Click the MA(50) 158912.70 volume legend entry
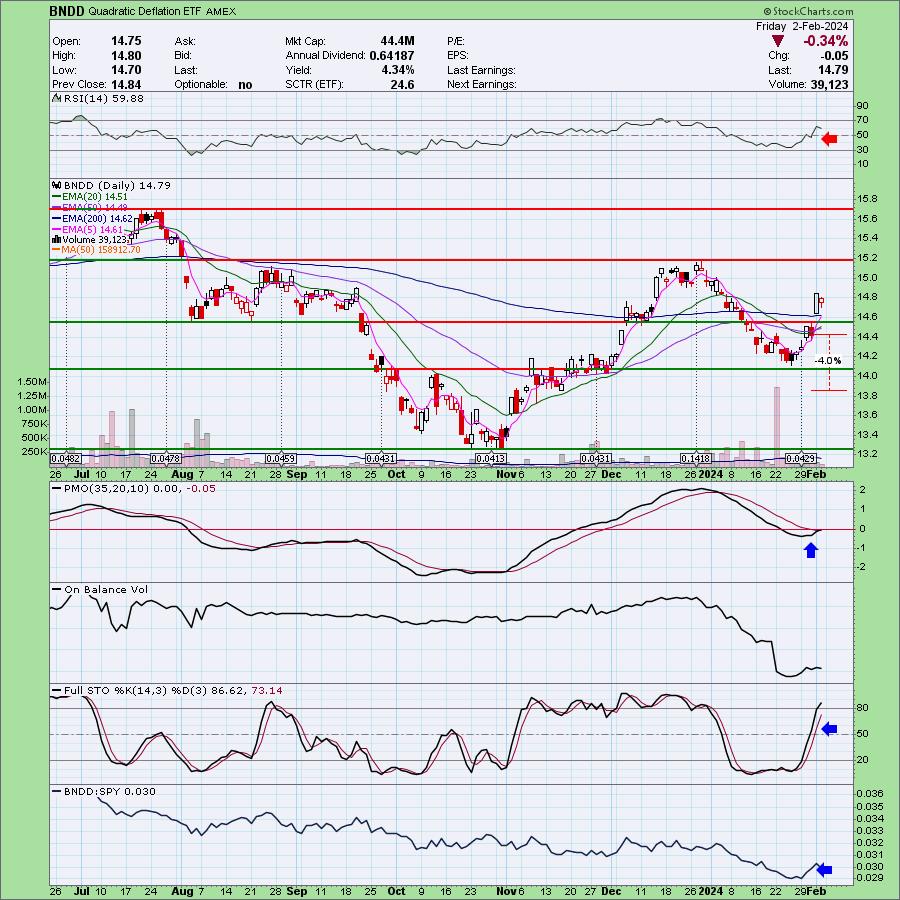 96,250
